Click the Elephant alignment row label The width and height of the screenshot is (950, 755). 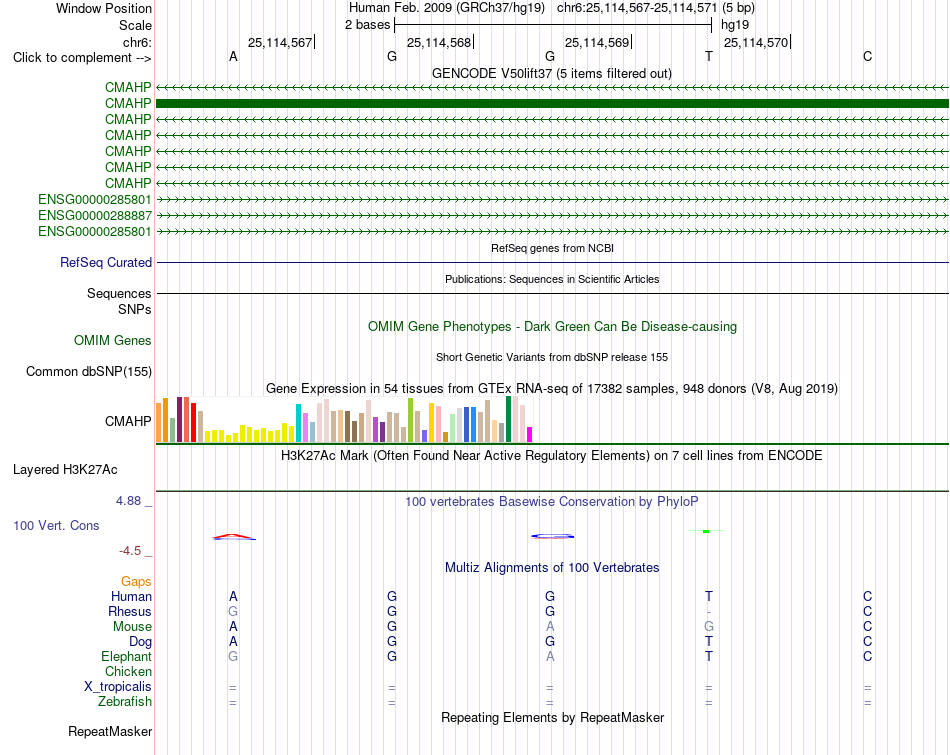click(126, 657)
